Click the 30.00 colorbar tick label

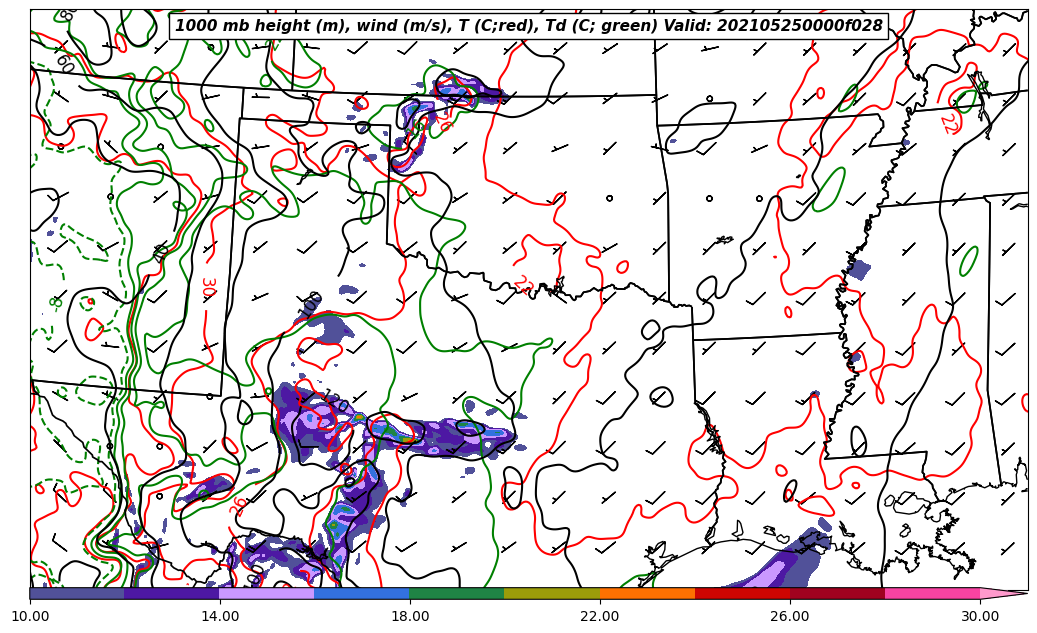(x=980, y=616)
